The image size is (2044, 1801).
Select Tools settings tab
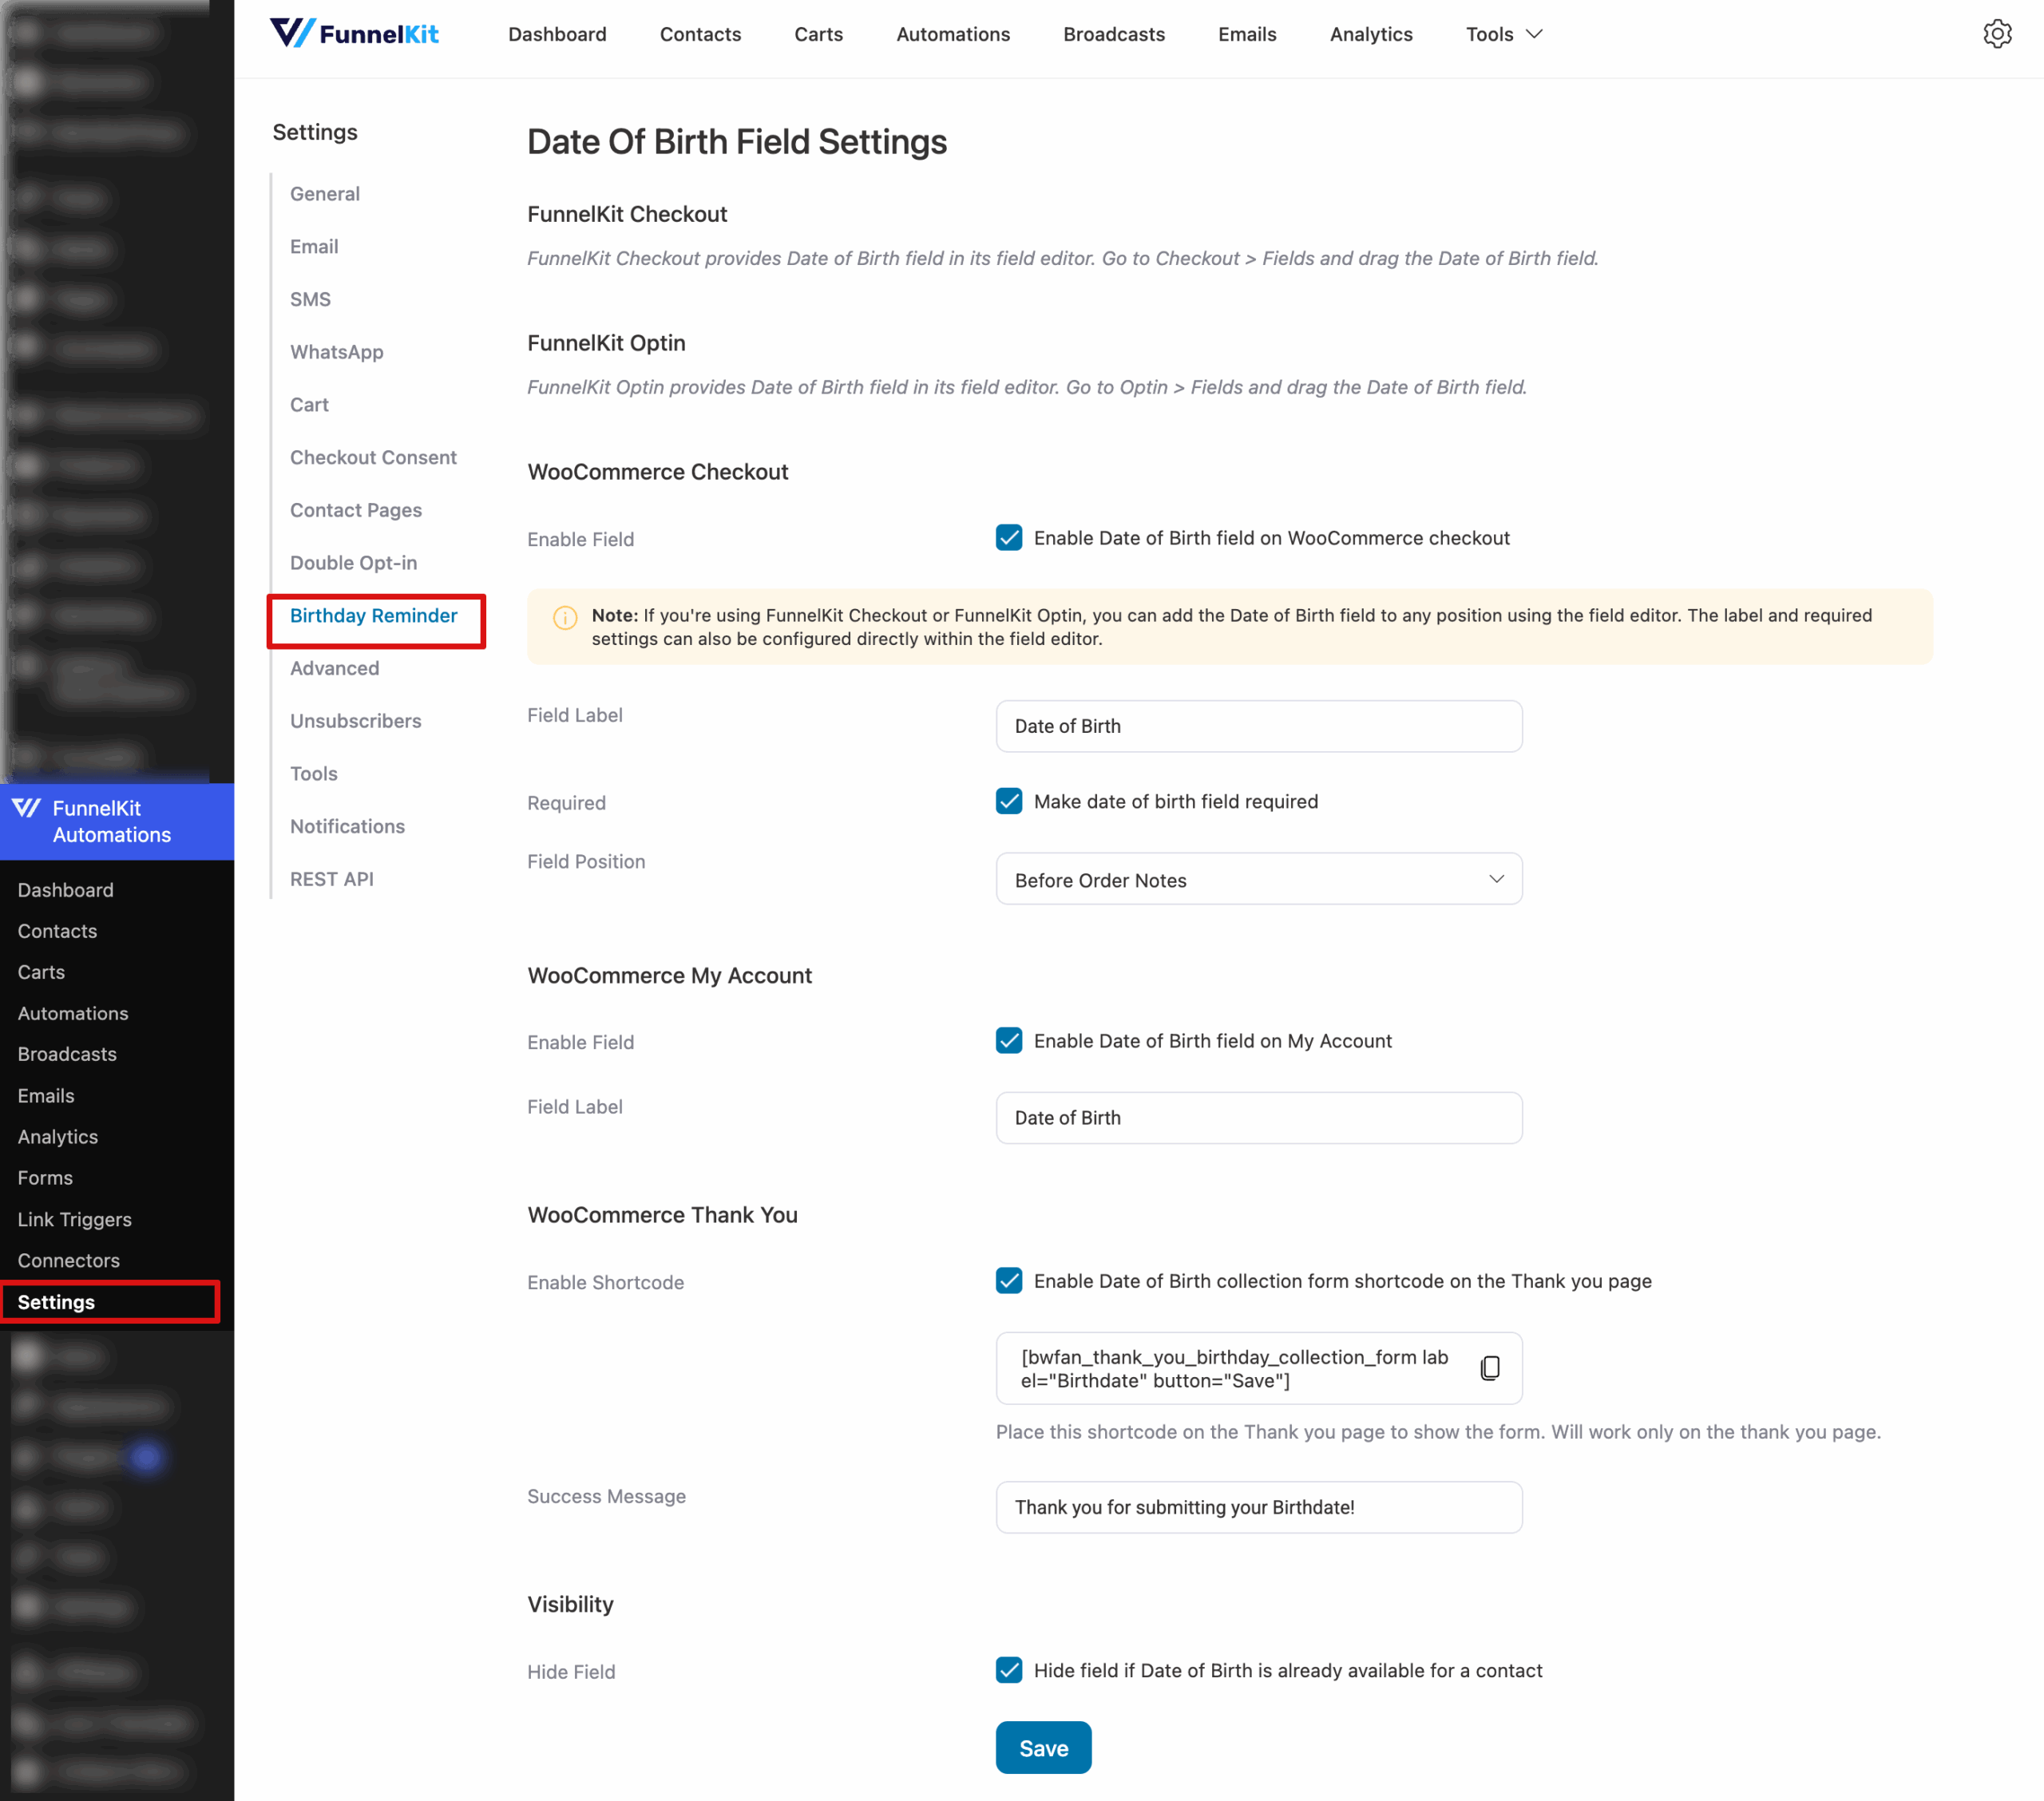point(314,774)
